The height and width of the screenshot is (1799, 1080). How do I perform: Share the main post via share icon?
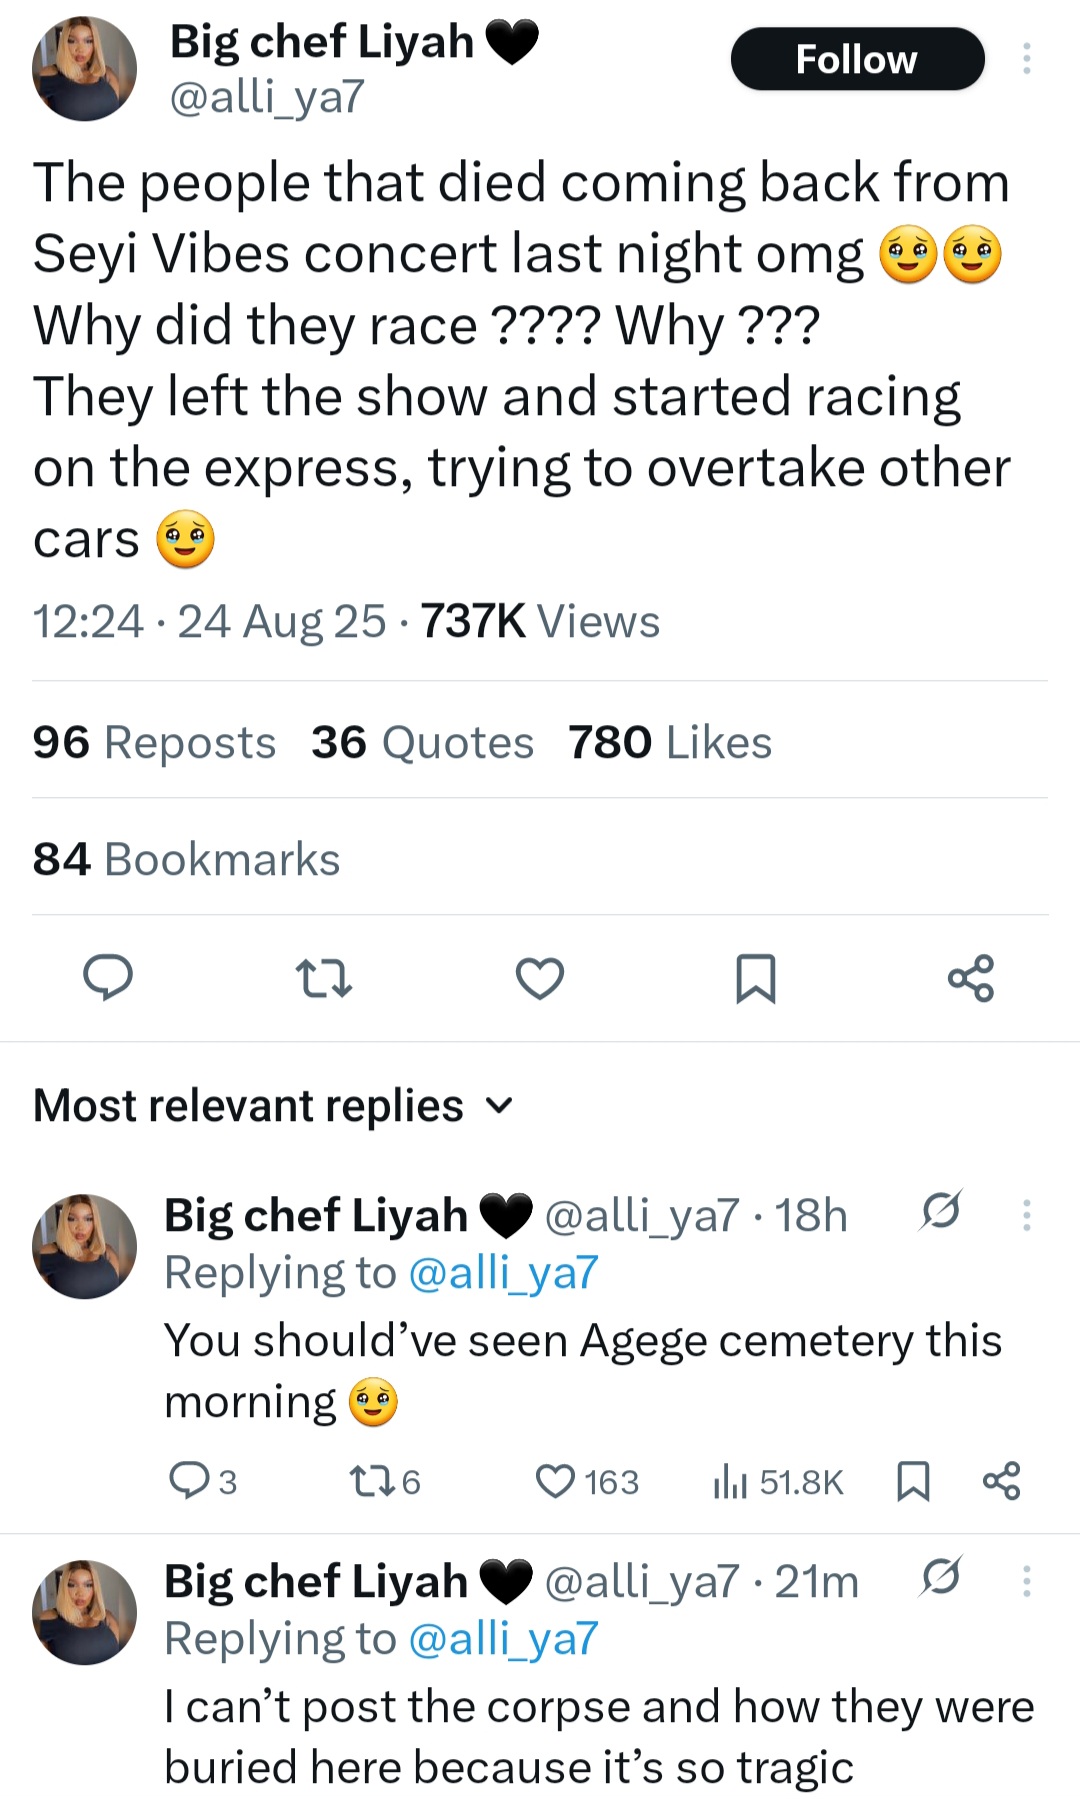[971, 978]
